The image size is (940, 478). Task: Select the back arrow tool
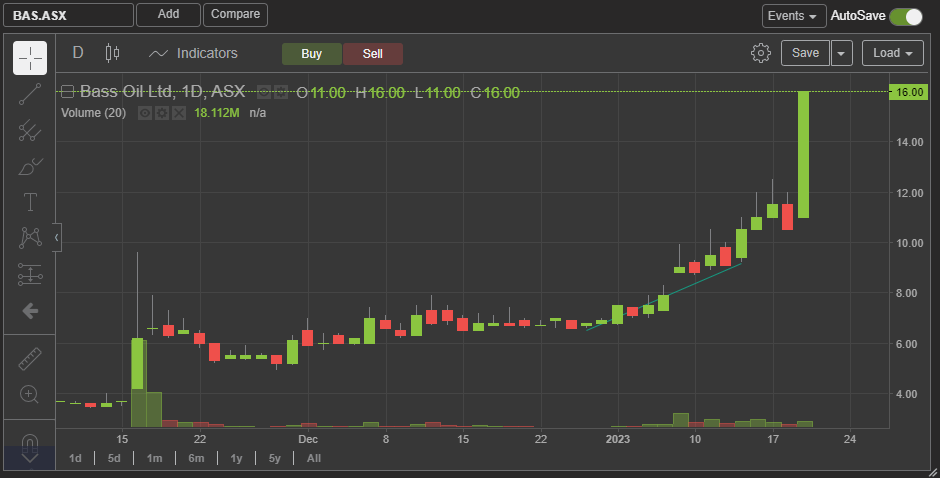click(x=30, y=311)
